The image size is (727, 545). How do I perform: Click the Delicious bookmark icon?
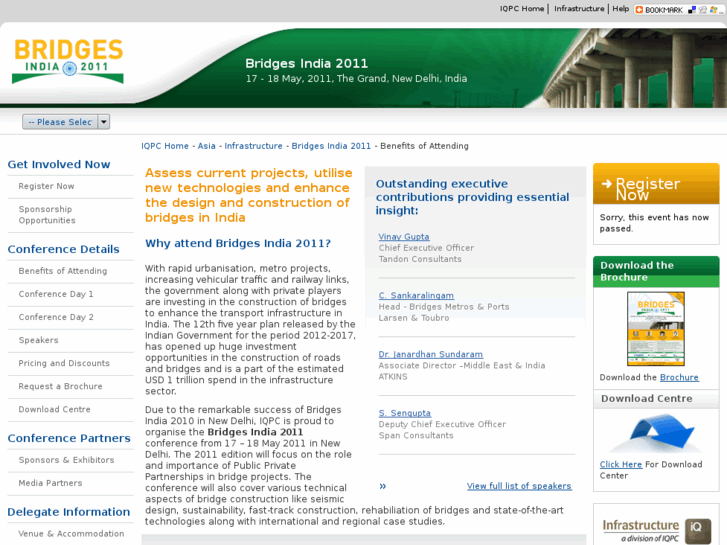(x=692, y=10)
